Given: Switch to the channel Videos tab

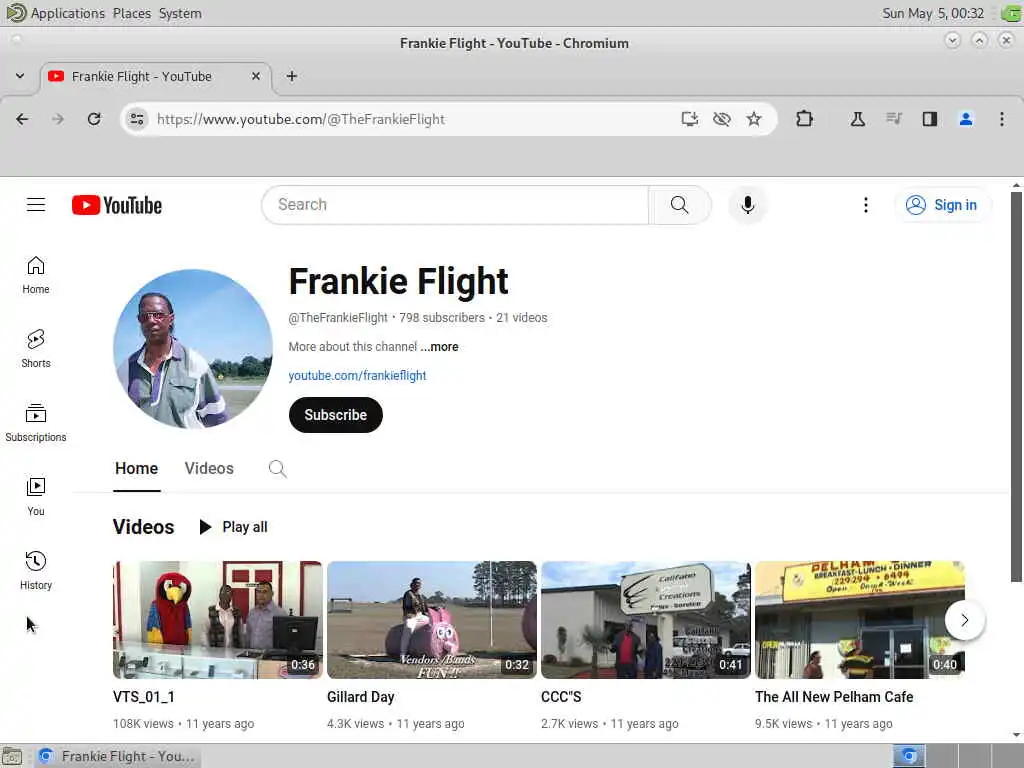Looking at the screenshot, I should [x=209, y=469].
